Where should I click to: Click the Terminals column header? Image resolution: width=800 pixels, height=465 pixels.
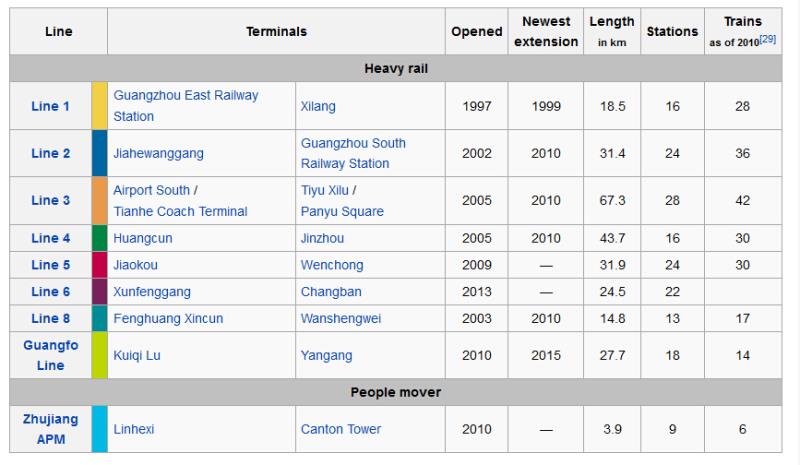[x=277, y=32]
